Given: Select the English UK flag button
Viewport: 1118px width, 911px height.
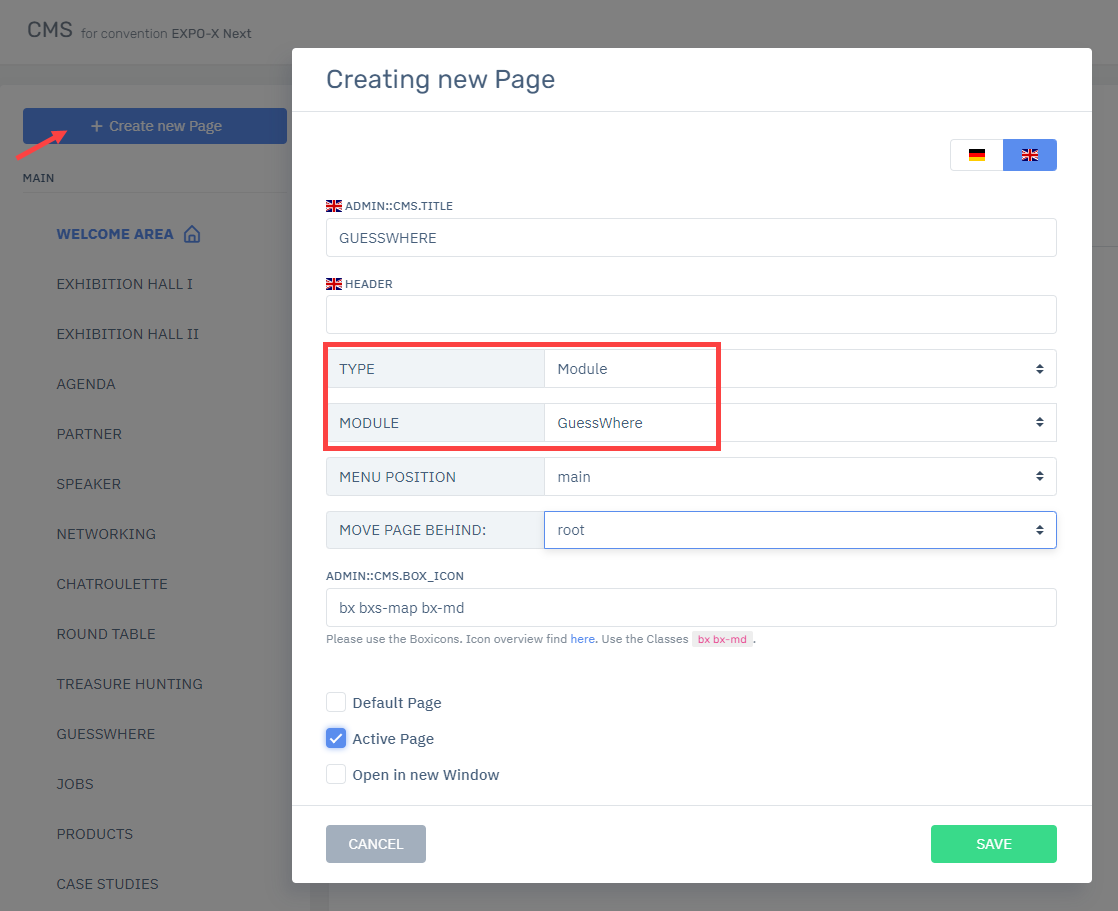Looking at the screenshot, I should click(1029, 155).
